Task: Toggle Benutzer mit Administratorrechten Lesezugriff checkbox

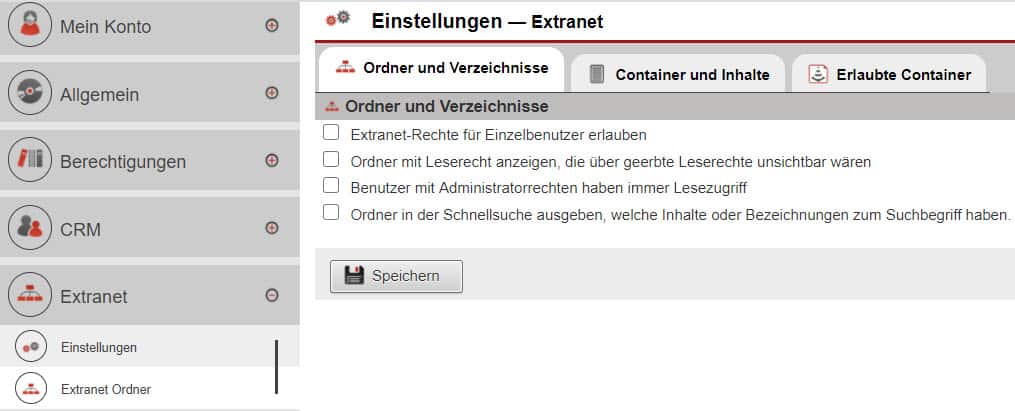Action: [x=331, y=186]
